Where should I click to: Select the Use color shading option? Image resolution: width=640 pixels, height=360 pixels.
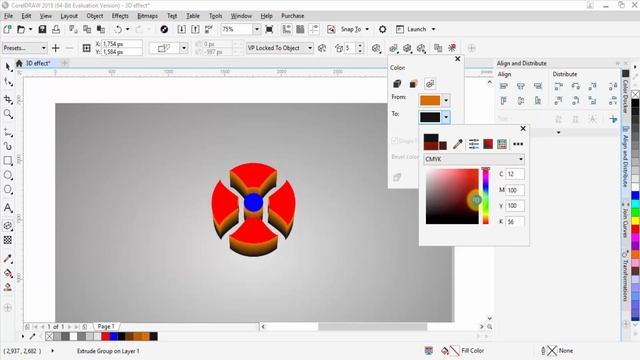[429, 84]
